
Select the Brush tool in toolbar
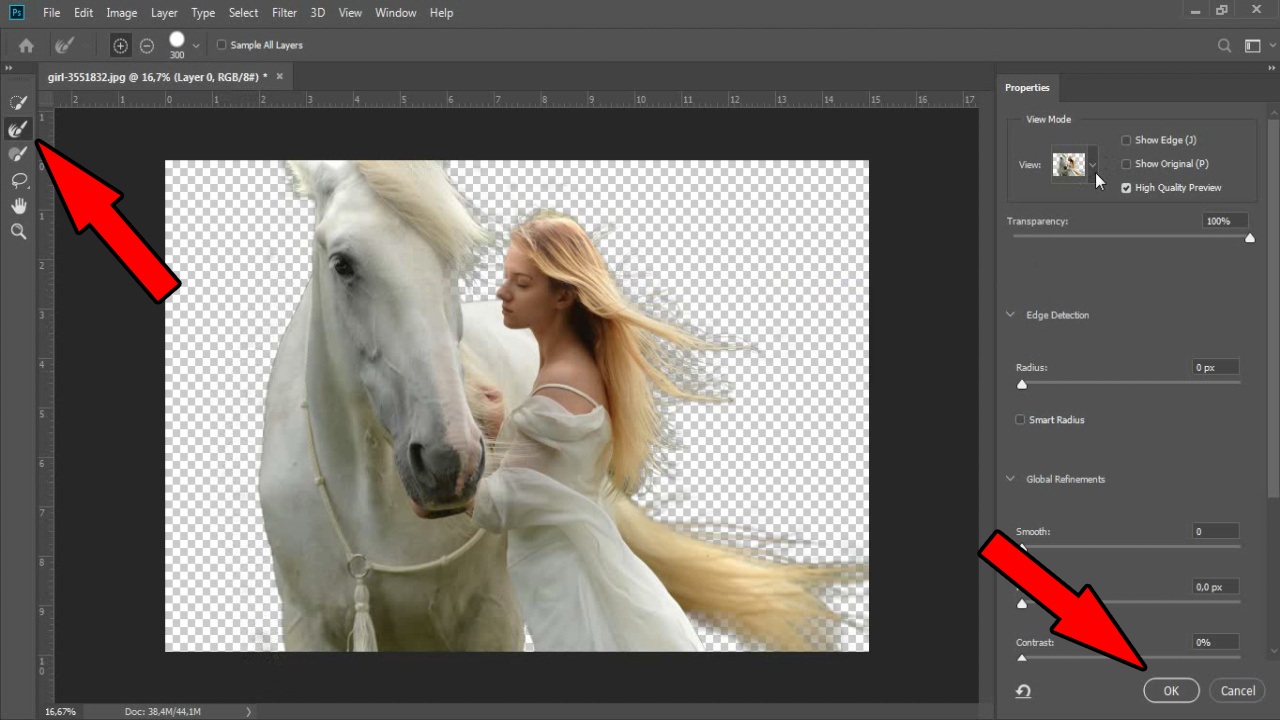[x=18, y=154]
